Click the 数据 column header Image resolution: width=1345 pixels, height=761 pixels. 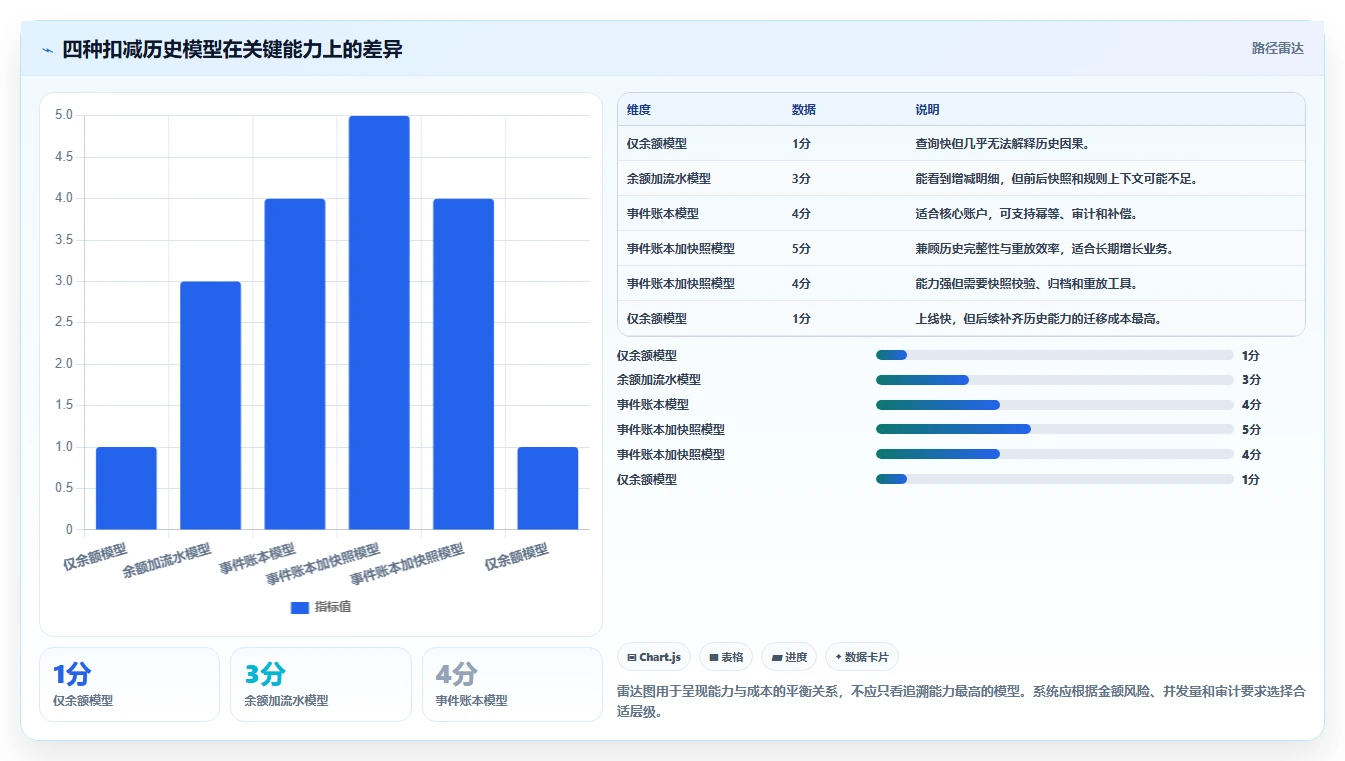[804, 110]
